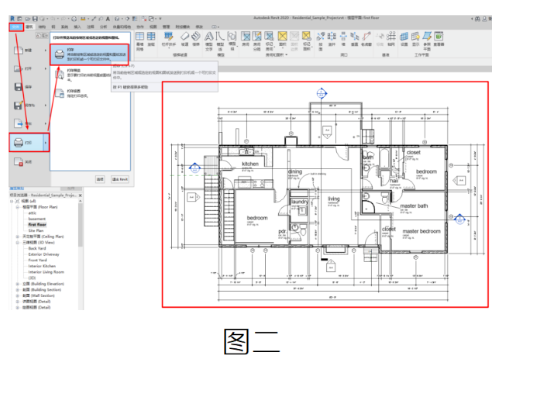The height and width of the screenshot is (395, 547).
Task: Select the Print command in the submenu
Action: (x=89, y=54)
